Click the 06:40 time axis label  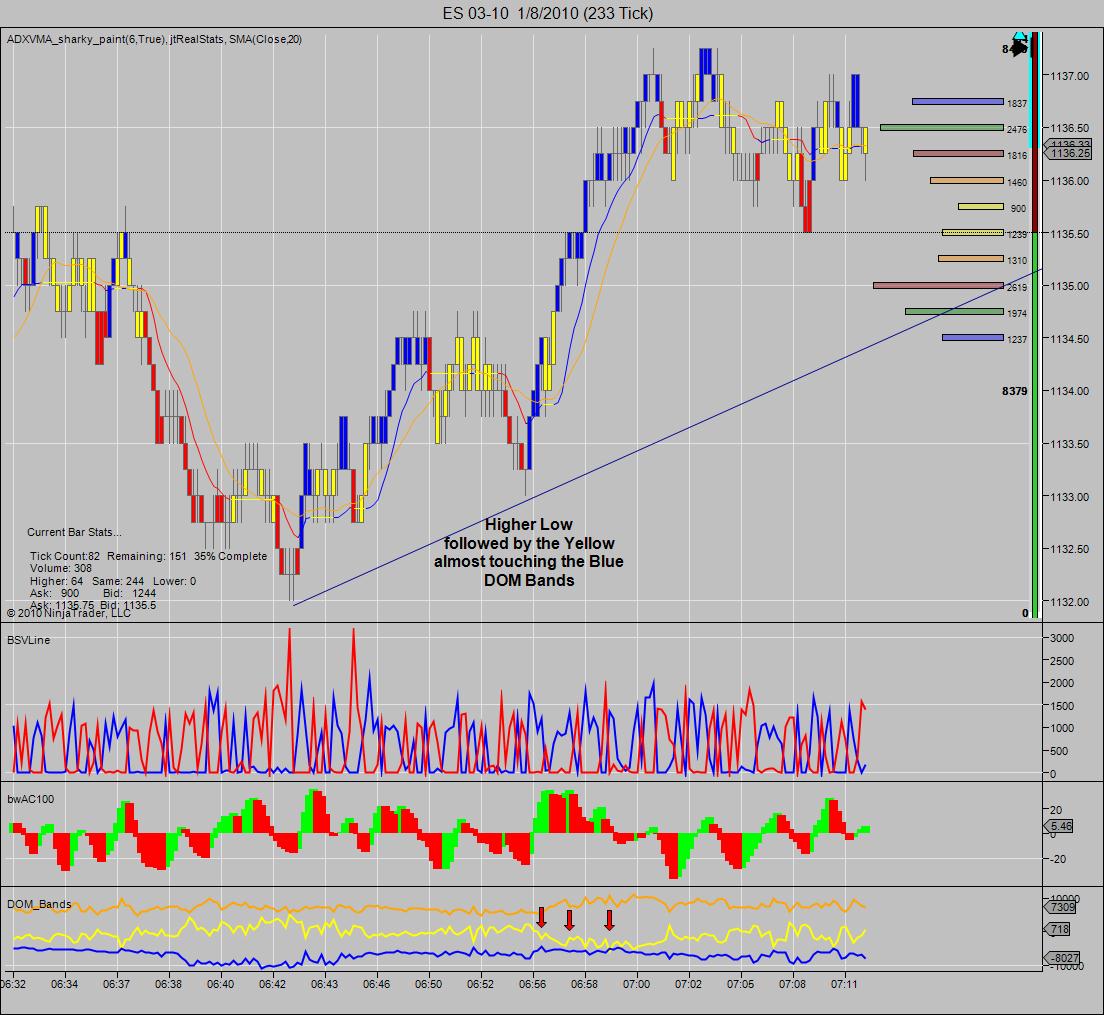click(220, 984)
